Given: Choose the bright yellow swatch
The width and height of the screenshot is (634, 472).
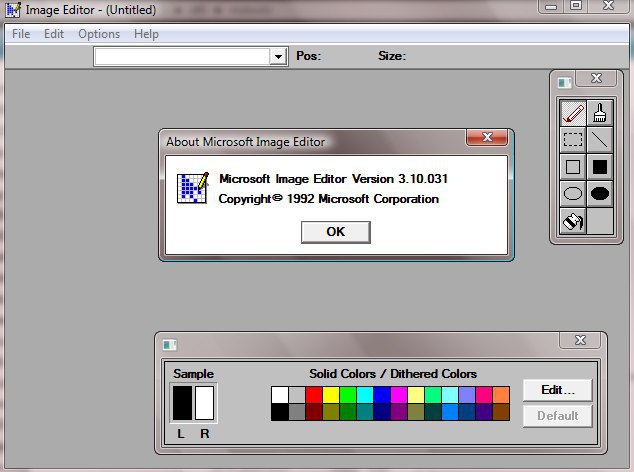Looking at the screenshot, I should (x=331, y=395).
